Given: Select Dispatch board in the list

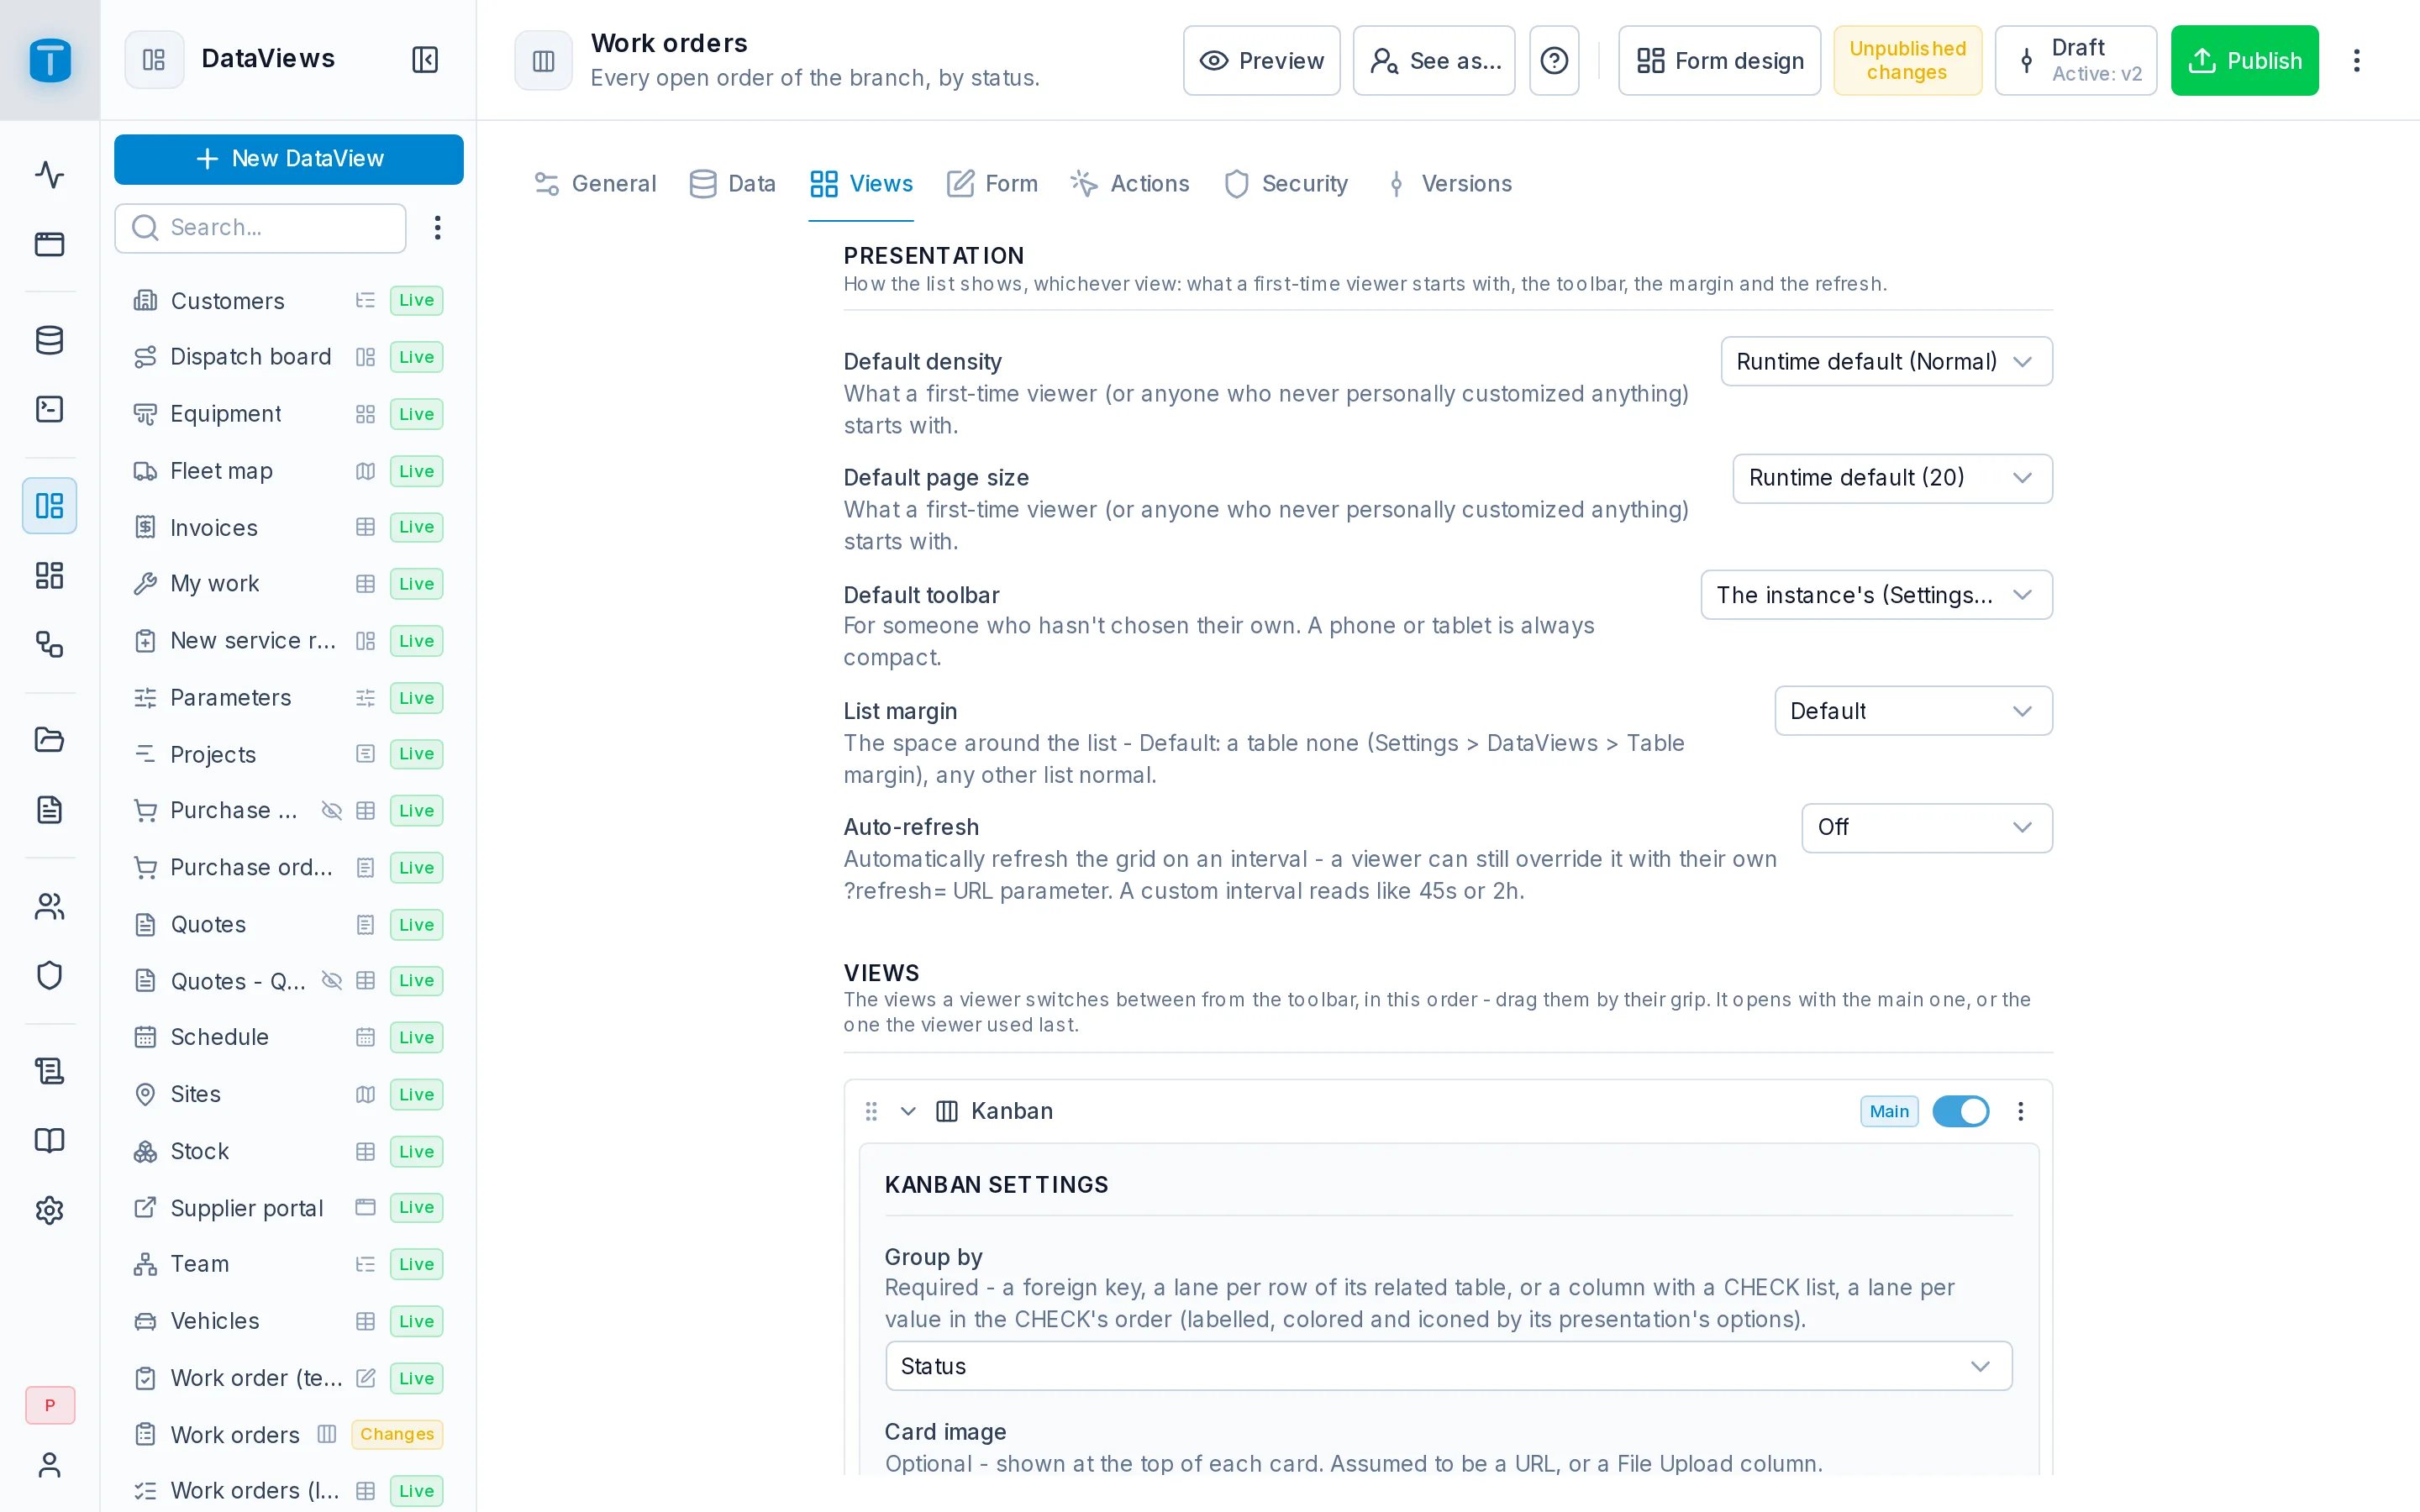Looking at the screenshot, I should [x=288, y=357].
